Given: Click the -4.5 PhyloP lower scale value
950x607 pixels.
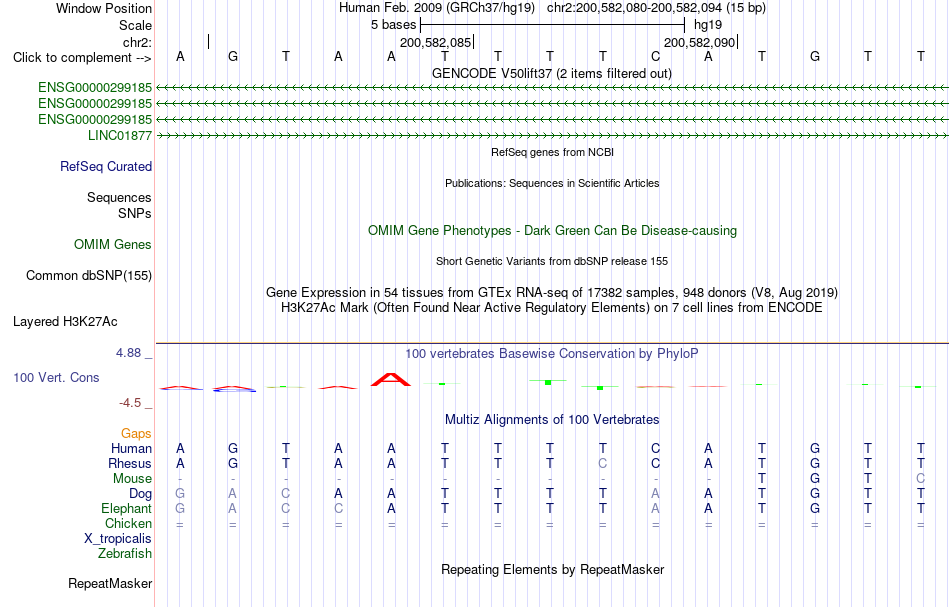Looking at the screenshot, I should pyautogui.click(x=130, y=403).
